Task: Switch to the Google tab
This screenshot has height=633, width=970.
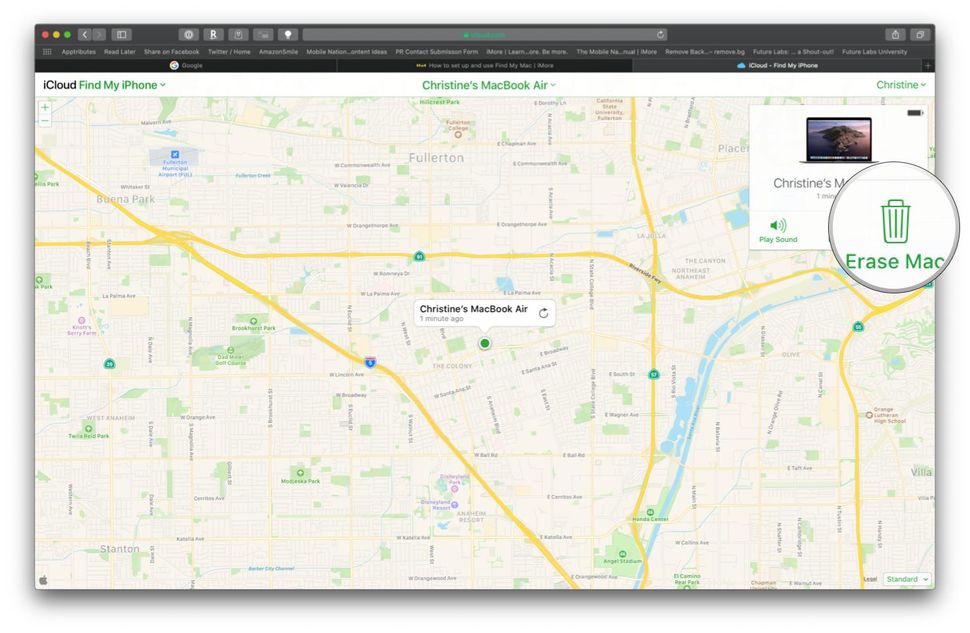Action: [184, 64]
